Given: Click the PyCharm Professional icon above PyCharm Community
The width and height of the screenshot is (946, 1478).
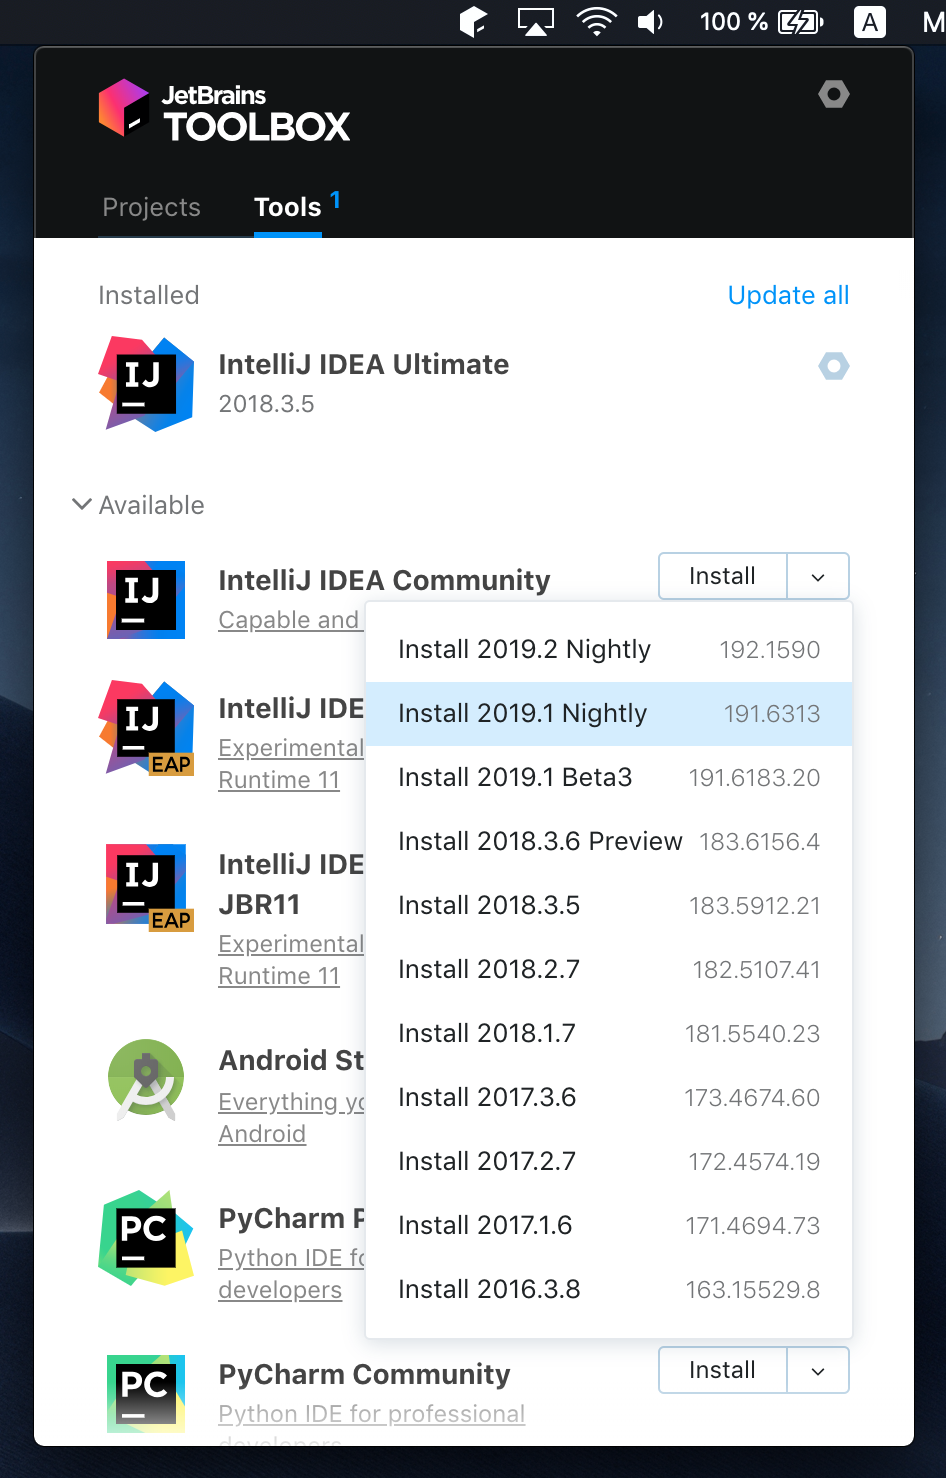Looking at the screenshot, I should 146,1238.
